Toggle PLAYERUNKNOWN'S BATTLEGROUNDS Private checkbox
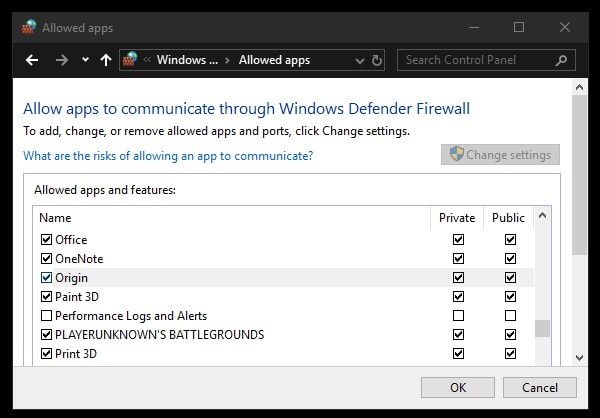The image size is (600, 418). 458,335
